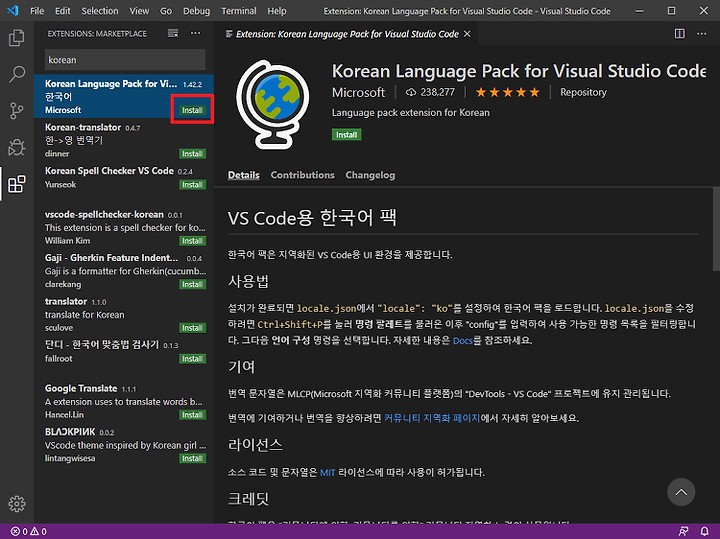The height and width of the screenshot is (539, 720).
Task: Install the fallroot spell checker extension
Action: [192, 359]
